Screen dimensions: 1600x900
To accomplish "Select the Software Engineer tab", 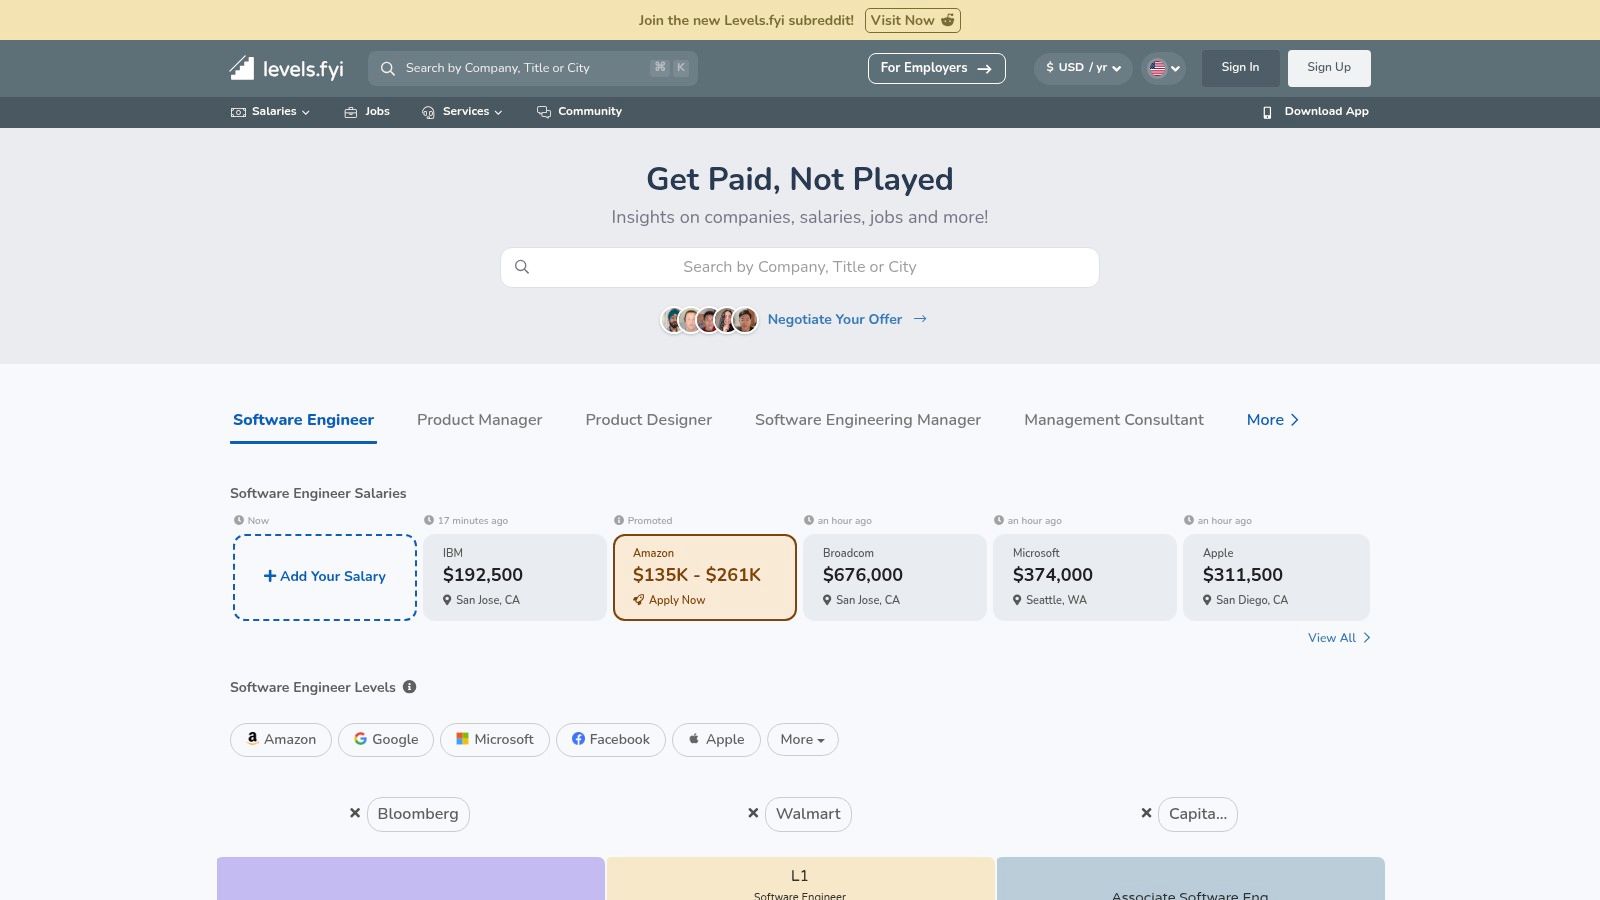I will pyautogui.click(x=303, y=420).
